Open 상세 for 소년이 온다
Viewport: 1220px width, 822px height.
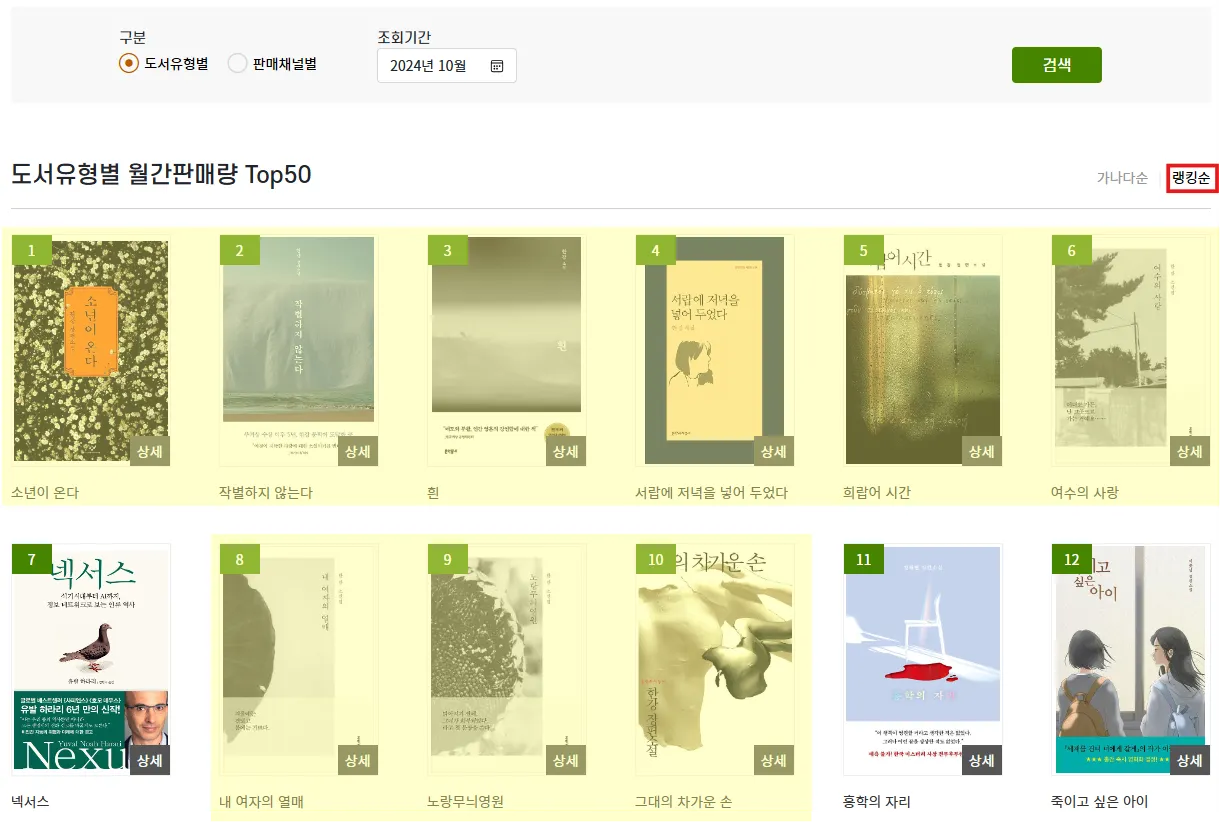150,451
